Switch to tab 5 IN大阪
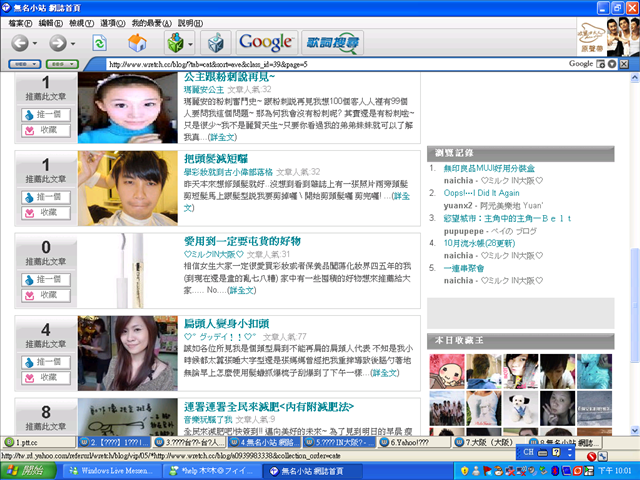This screenshot has height=480, width=640. [340, 442]
